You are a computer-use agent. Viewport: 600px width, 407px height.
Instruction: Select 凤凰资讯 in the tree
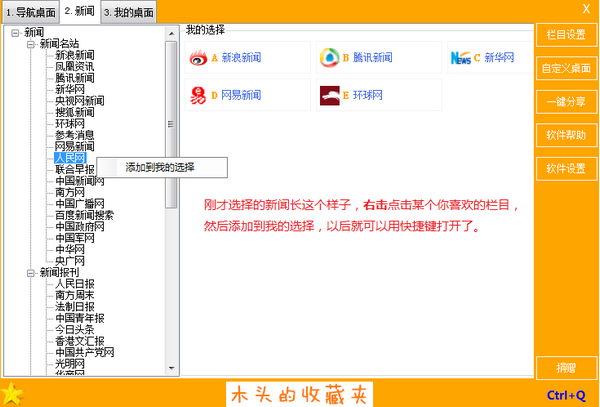75,67
